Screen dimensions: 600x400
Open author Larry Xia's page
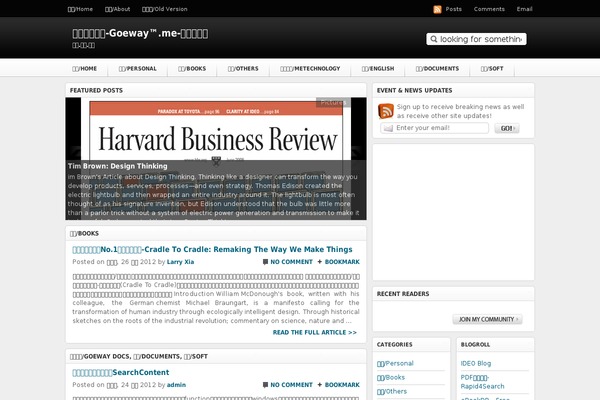tap(180, 262)
